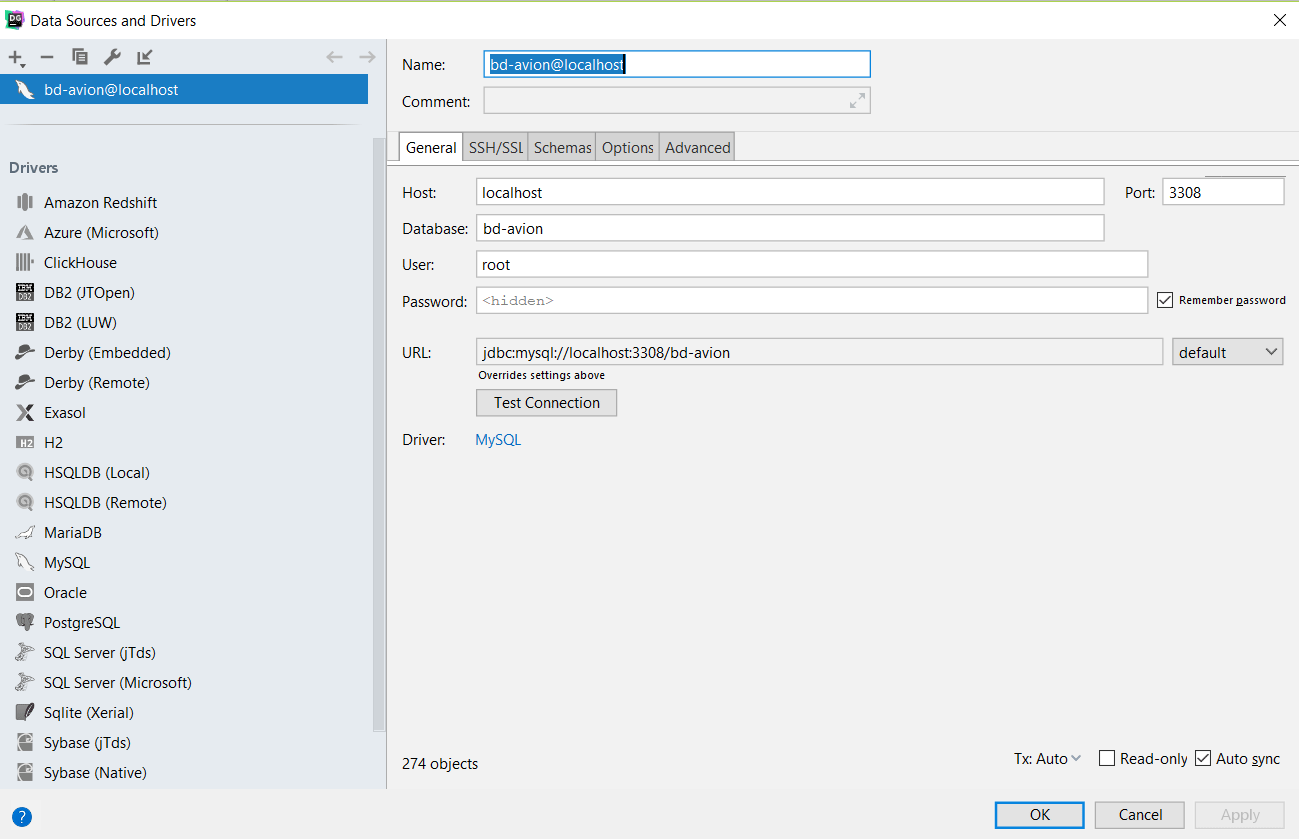Enable the Read-only checkbox
The width and height of the screenshot is (1299, 839).
1107,758
